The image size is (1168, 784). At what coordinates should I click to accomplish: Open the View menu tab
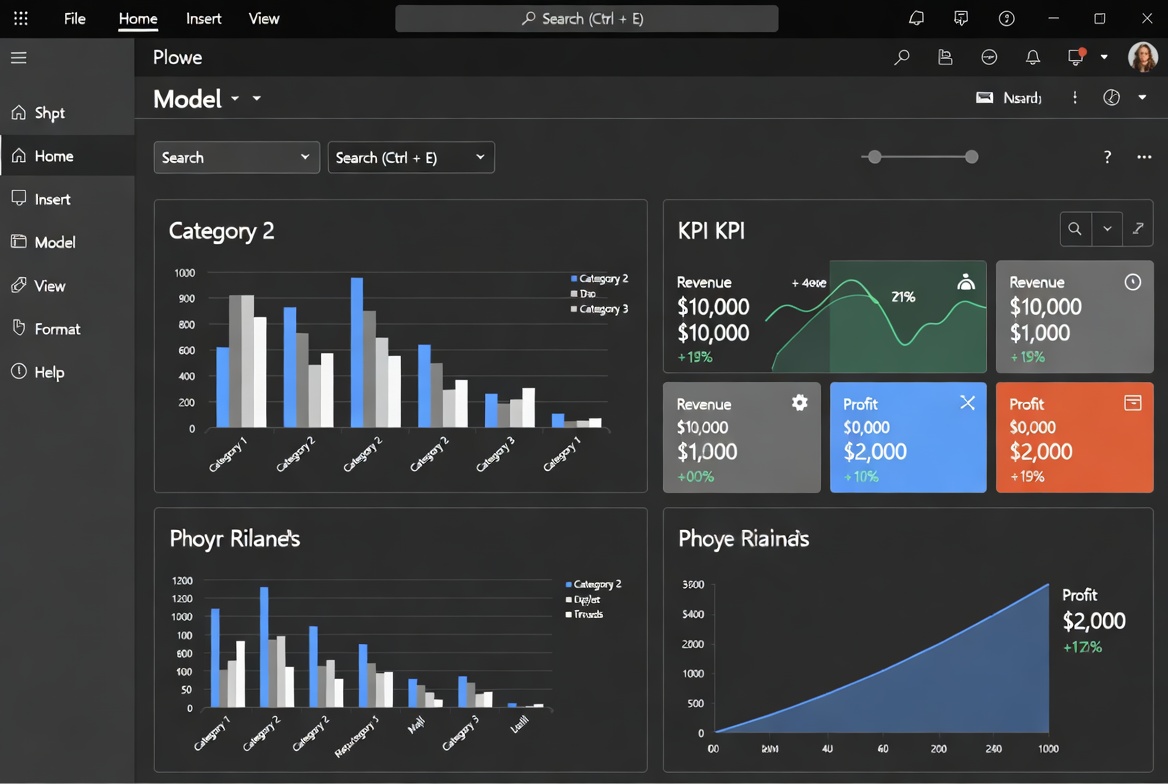click(x=264, y=18)
